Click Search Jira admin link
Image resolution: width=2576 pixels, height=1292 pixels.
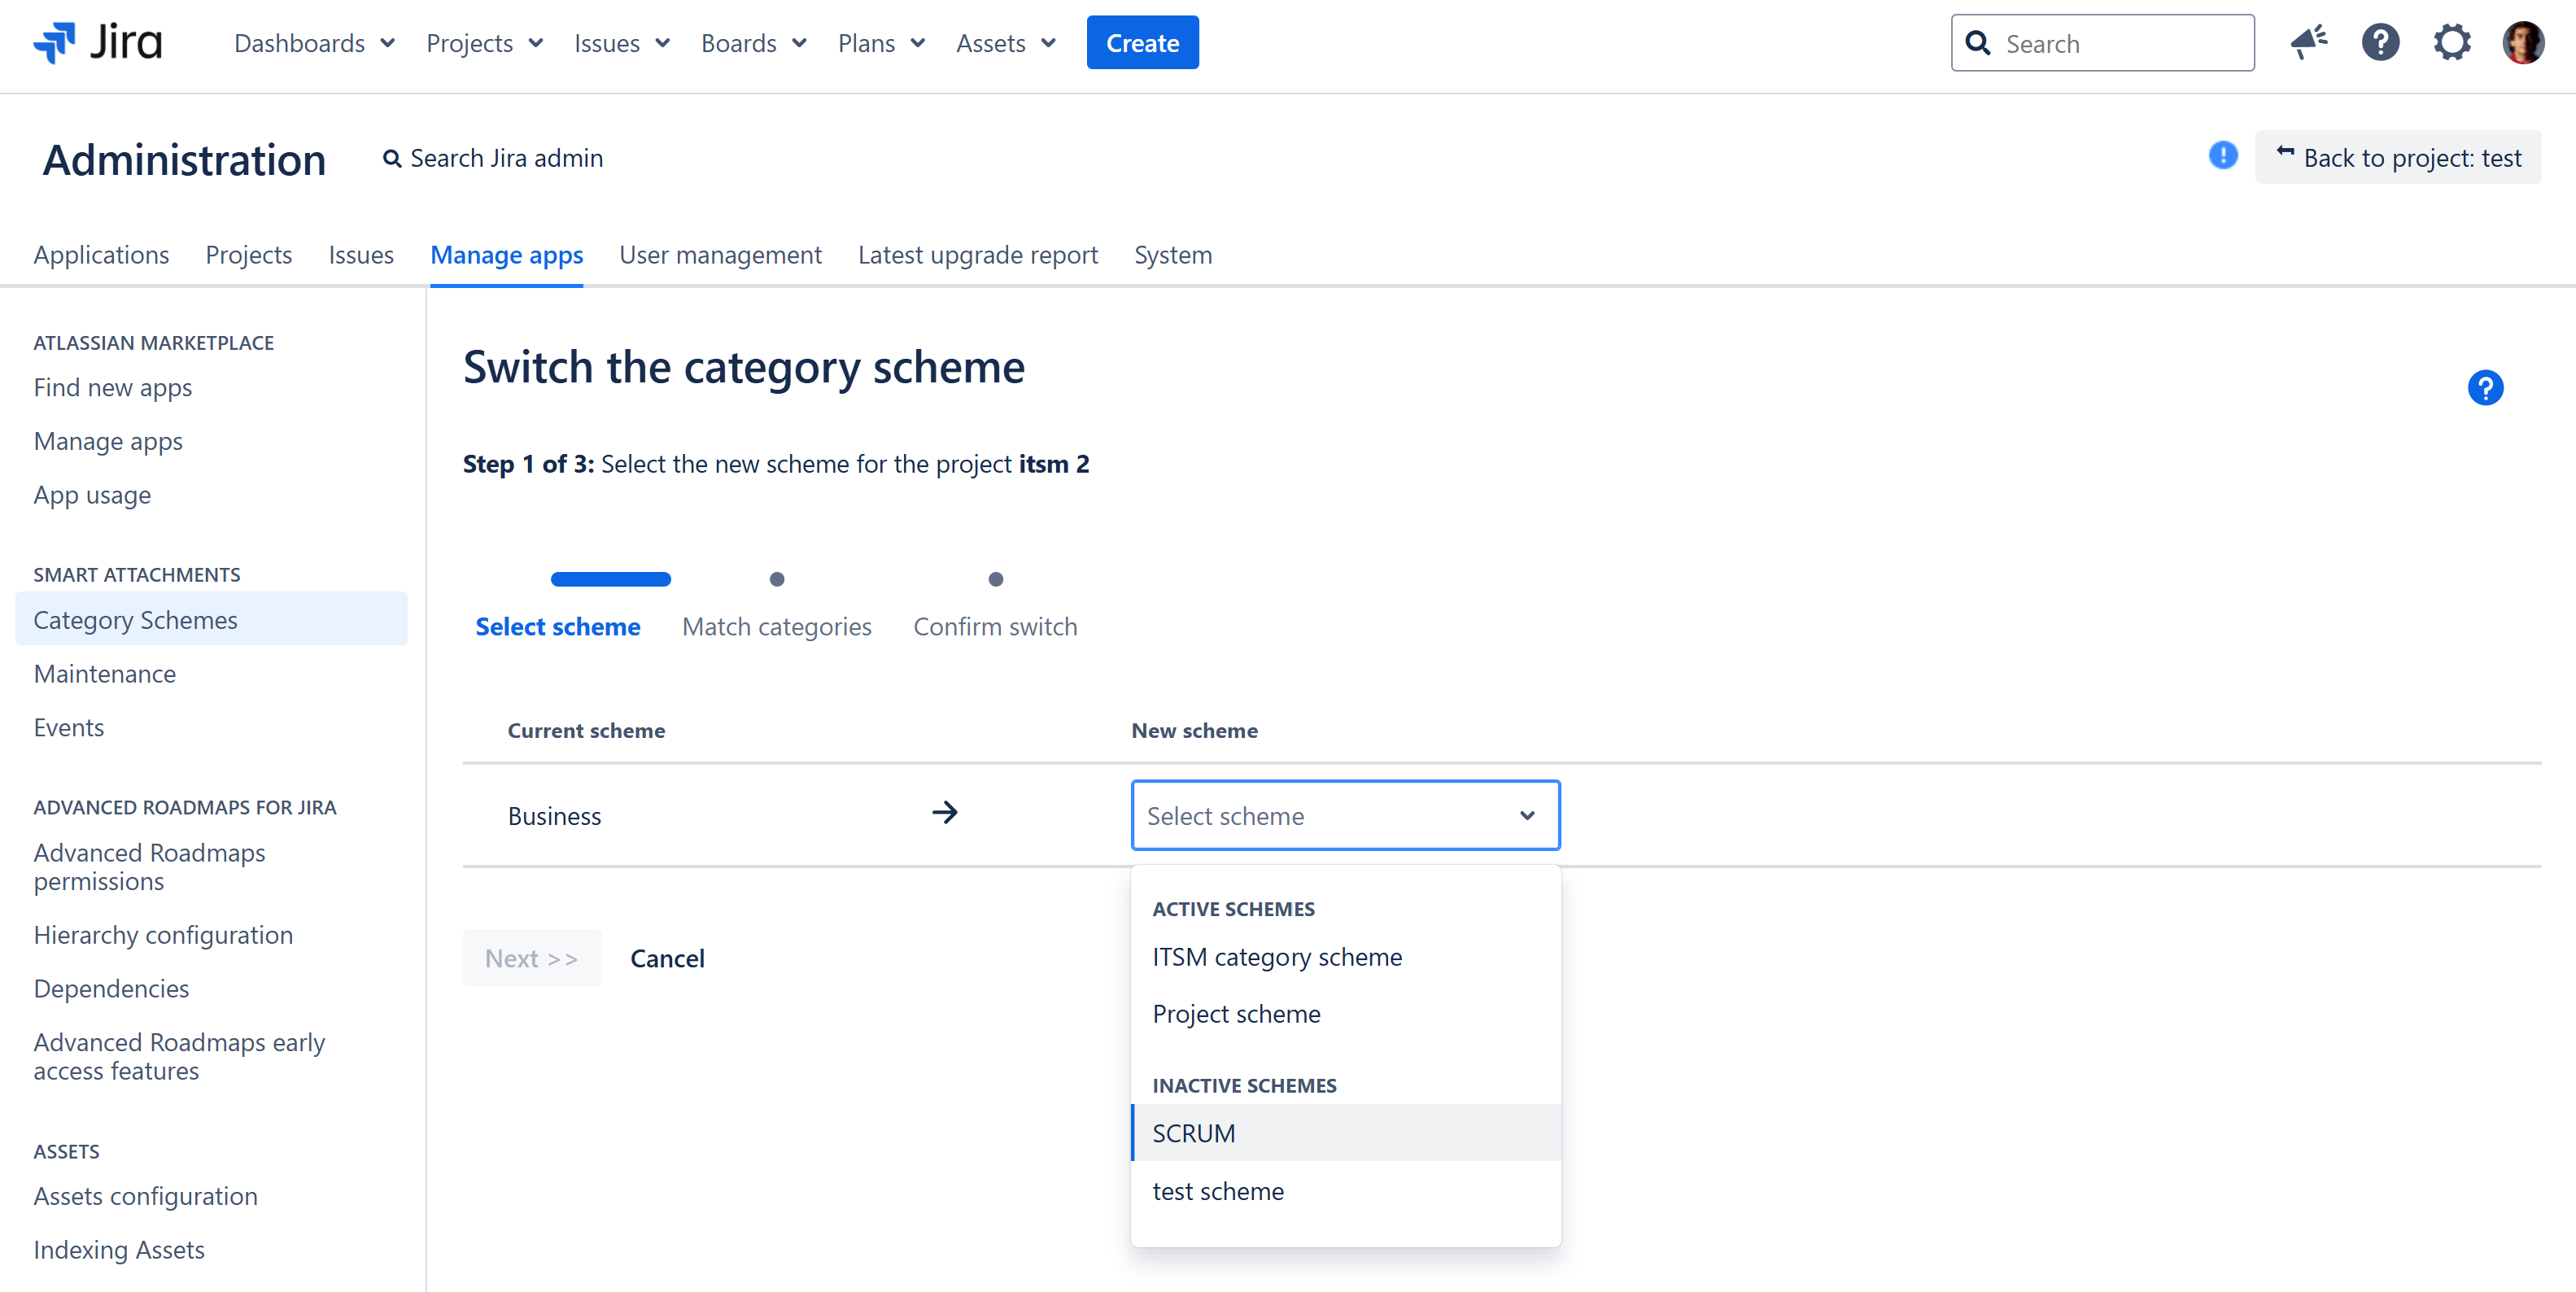[493, 158]
